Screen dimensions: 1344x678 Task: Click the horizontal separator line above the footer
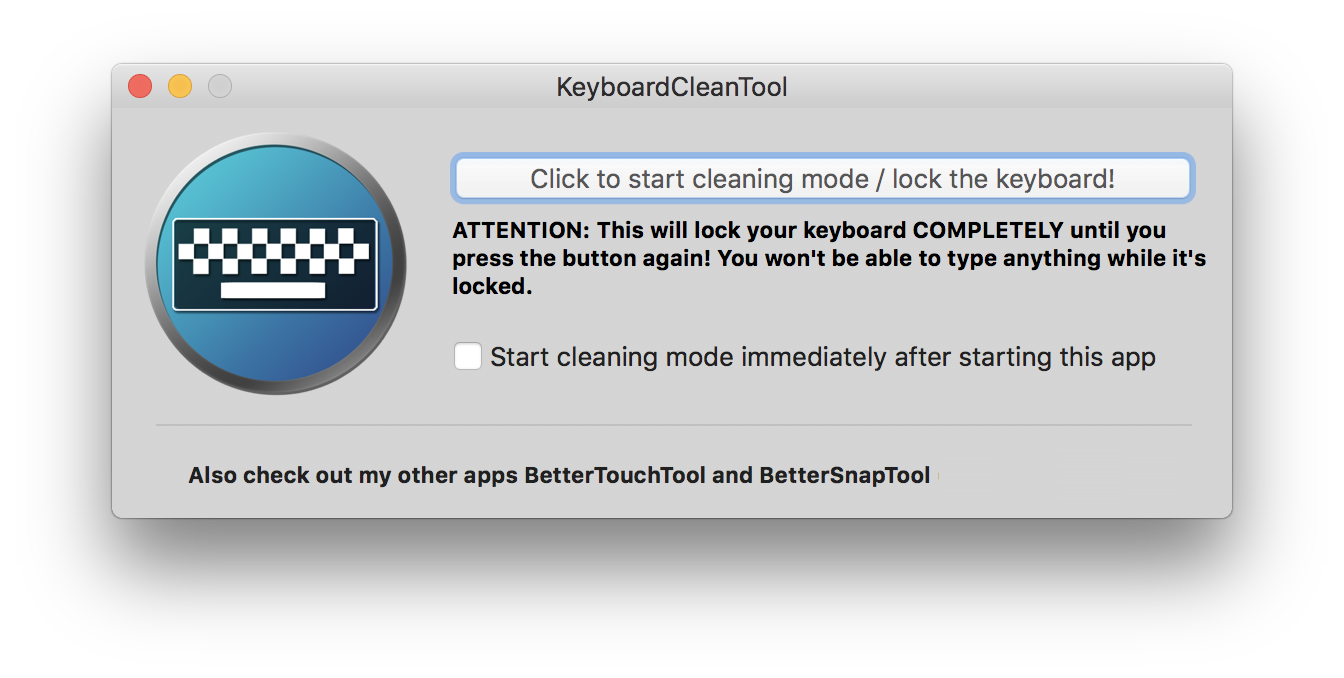(x=672, y=425)
